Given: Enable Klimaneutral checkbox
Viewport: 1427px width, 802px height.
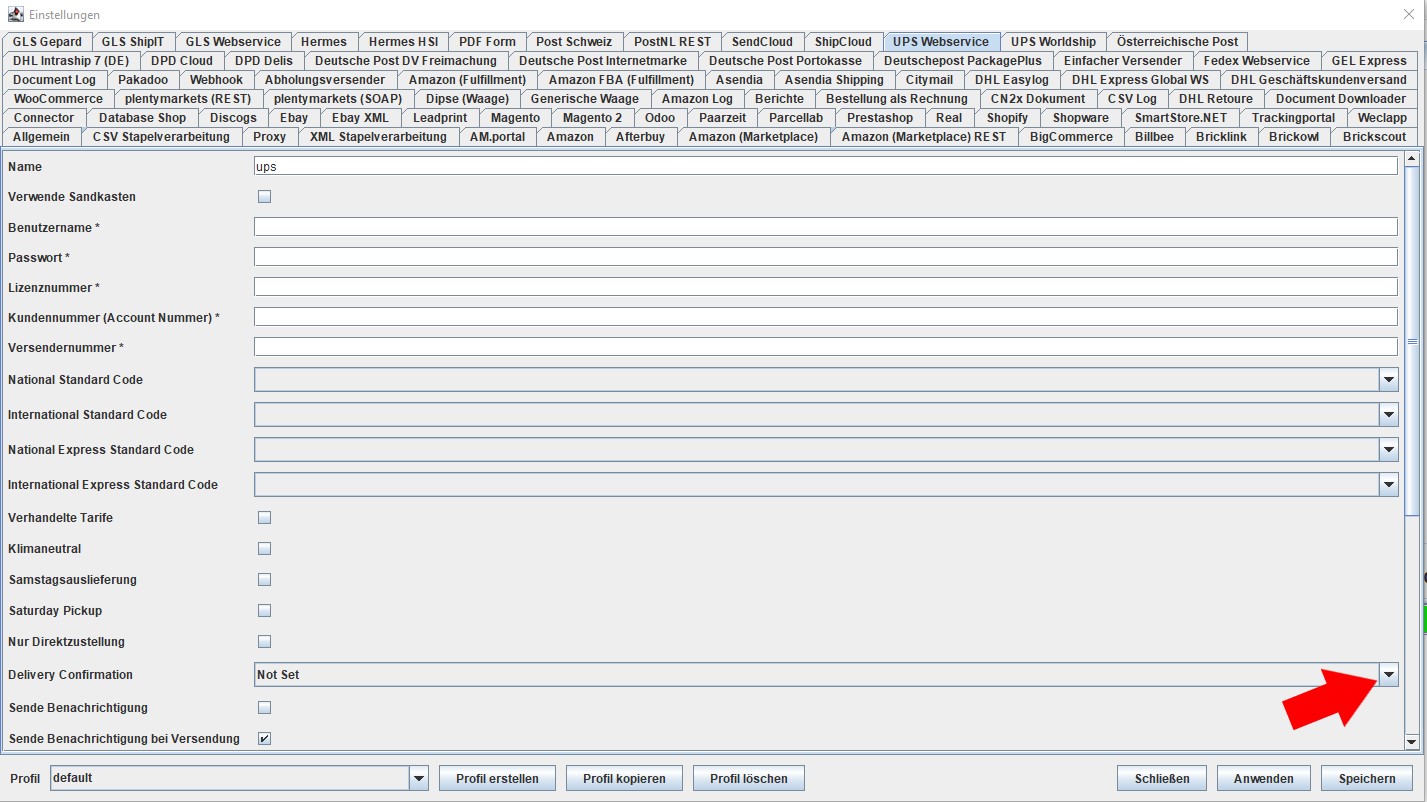Looking at the screenshot, I should [265, 549].
